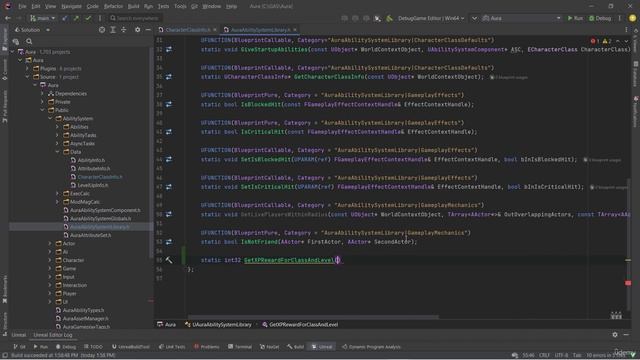The width and height of the screenshot is (640, 360).
Task: Click the magnifier search icon in Solution panel
Action: (29, 41)
